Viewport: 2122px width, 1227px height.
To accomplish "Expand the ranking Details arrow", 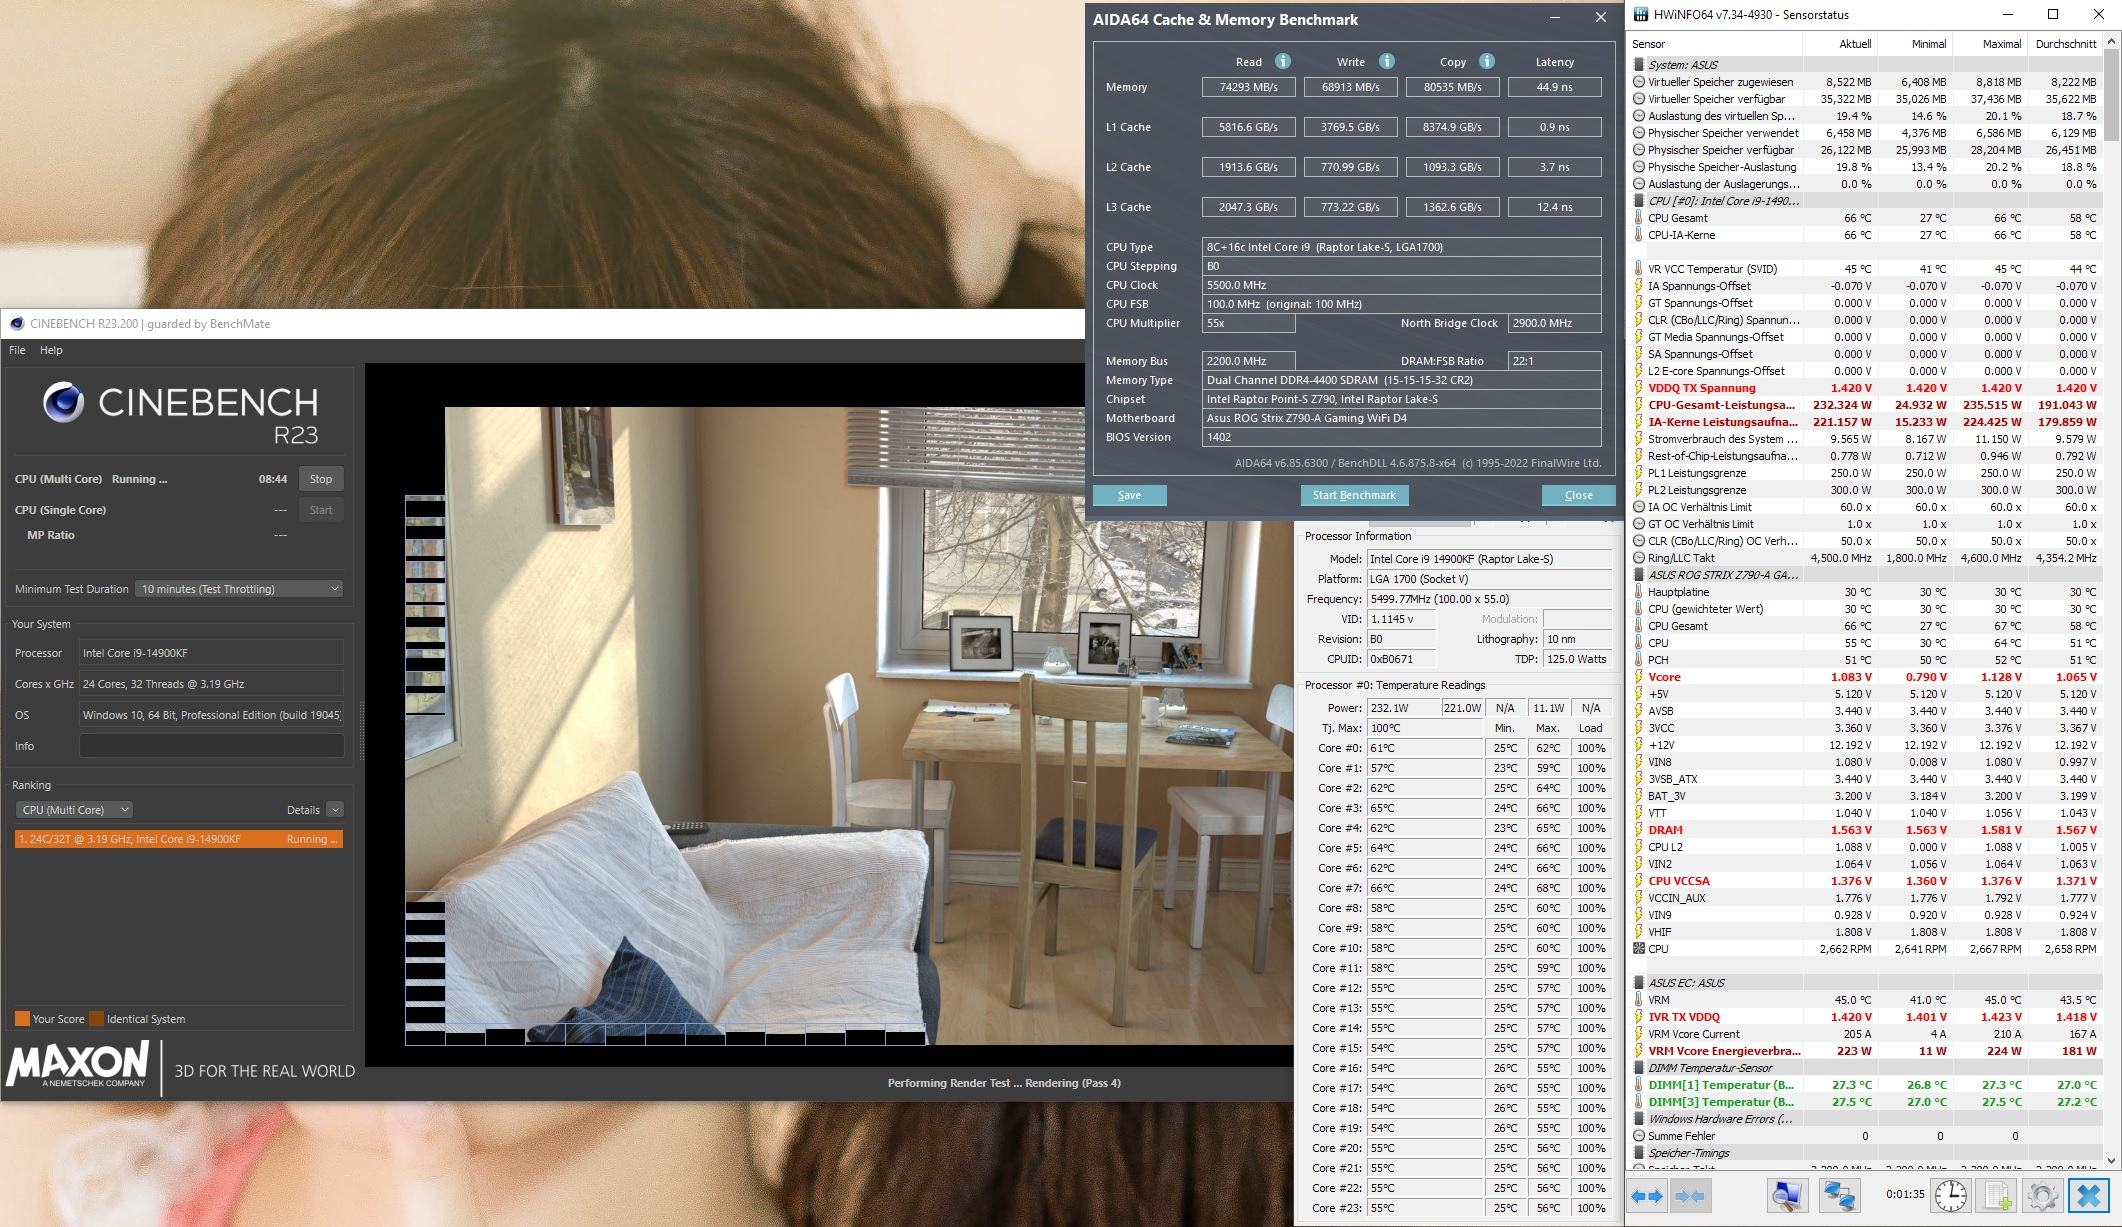I will (x=335, y=810).
